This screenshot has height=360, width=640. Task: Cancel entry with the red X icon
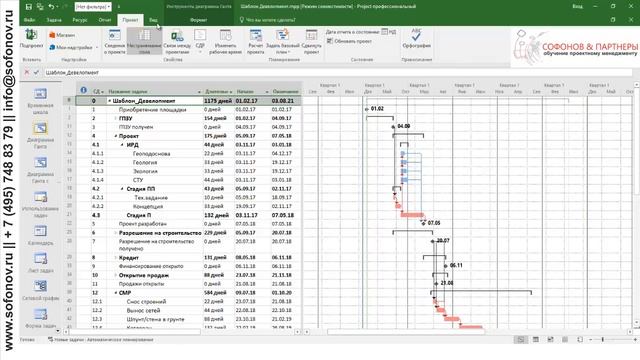[27, 72]
